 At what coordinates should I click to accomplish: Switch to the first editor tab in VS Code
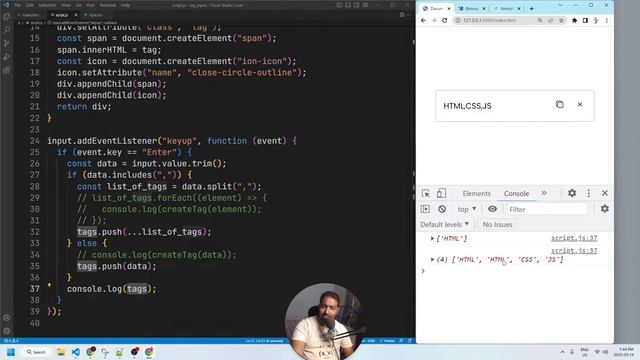(x=30, y=15)
